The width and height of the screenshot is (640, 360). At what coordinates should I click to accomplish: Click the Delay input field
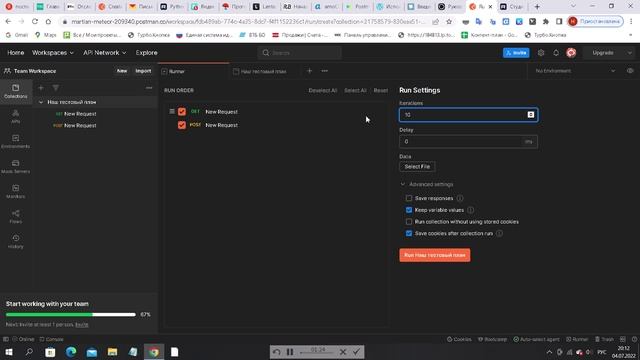pos(468,142)
